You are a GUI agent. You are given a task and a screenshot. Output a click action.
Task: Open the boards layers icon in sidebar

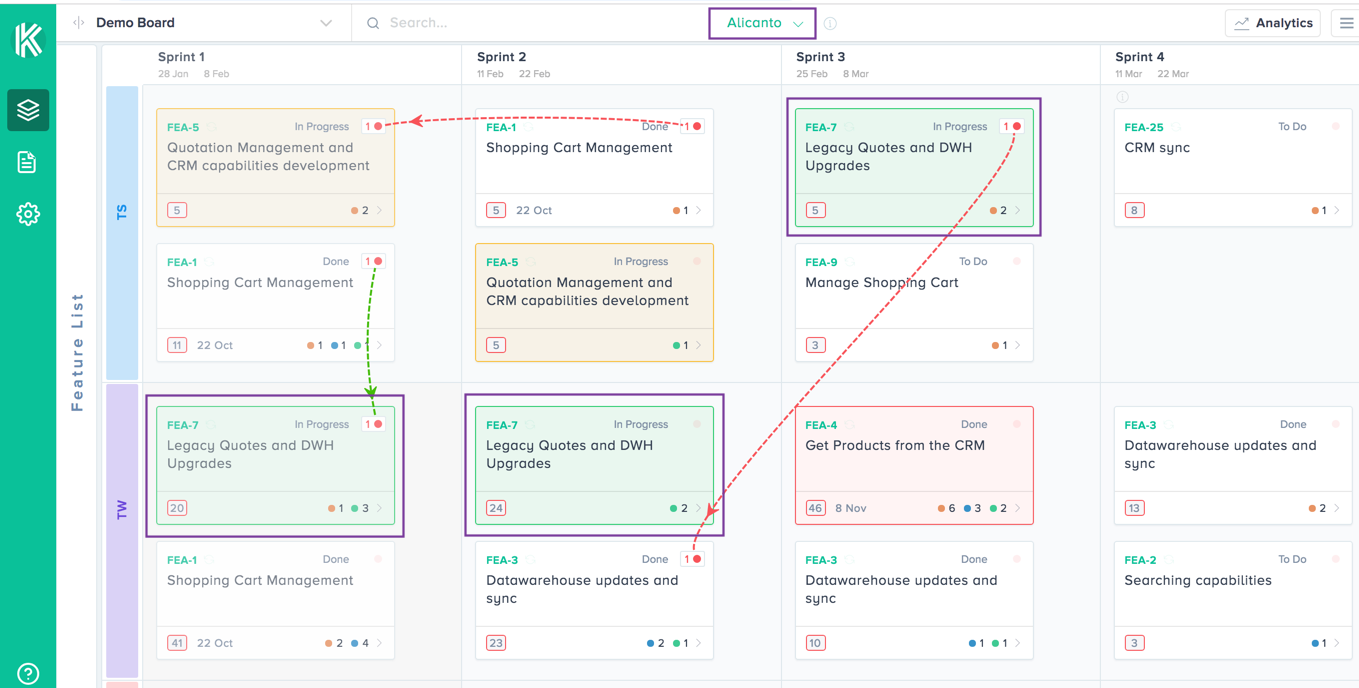pyautogui.click(x=28, y=110)
